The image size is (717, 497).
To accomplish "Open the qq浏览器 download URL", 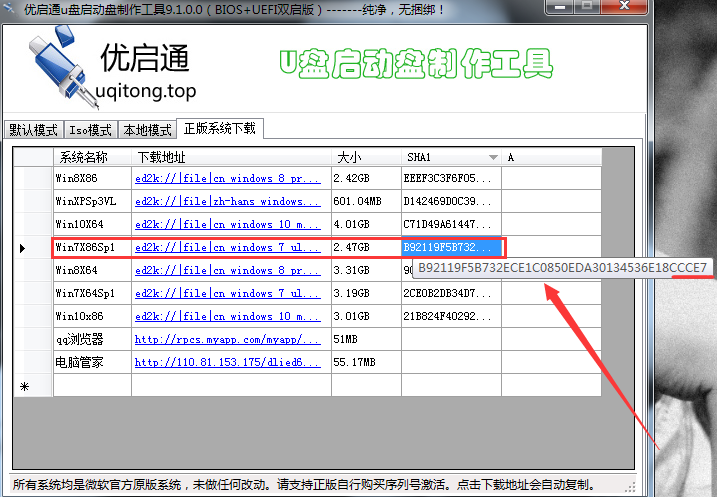I will 227,339.
